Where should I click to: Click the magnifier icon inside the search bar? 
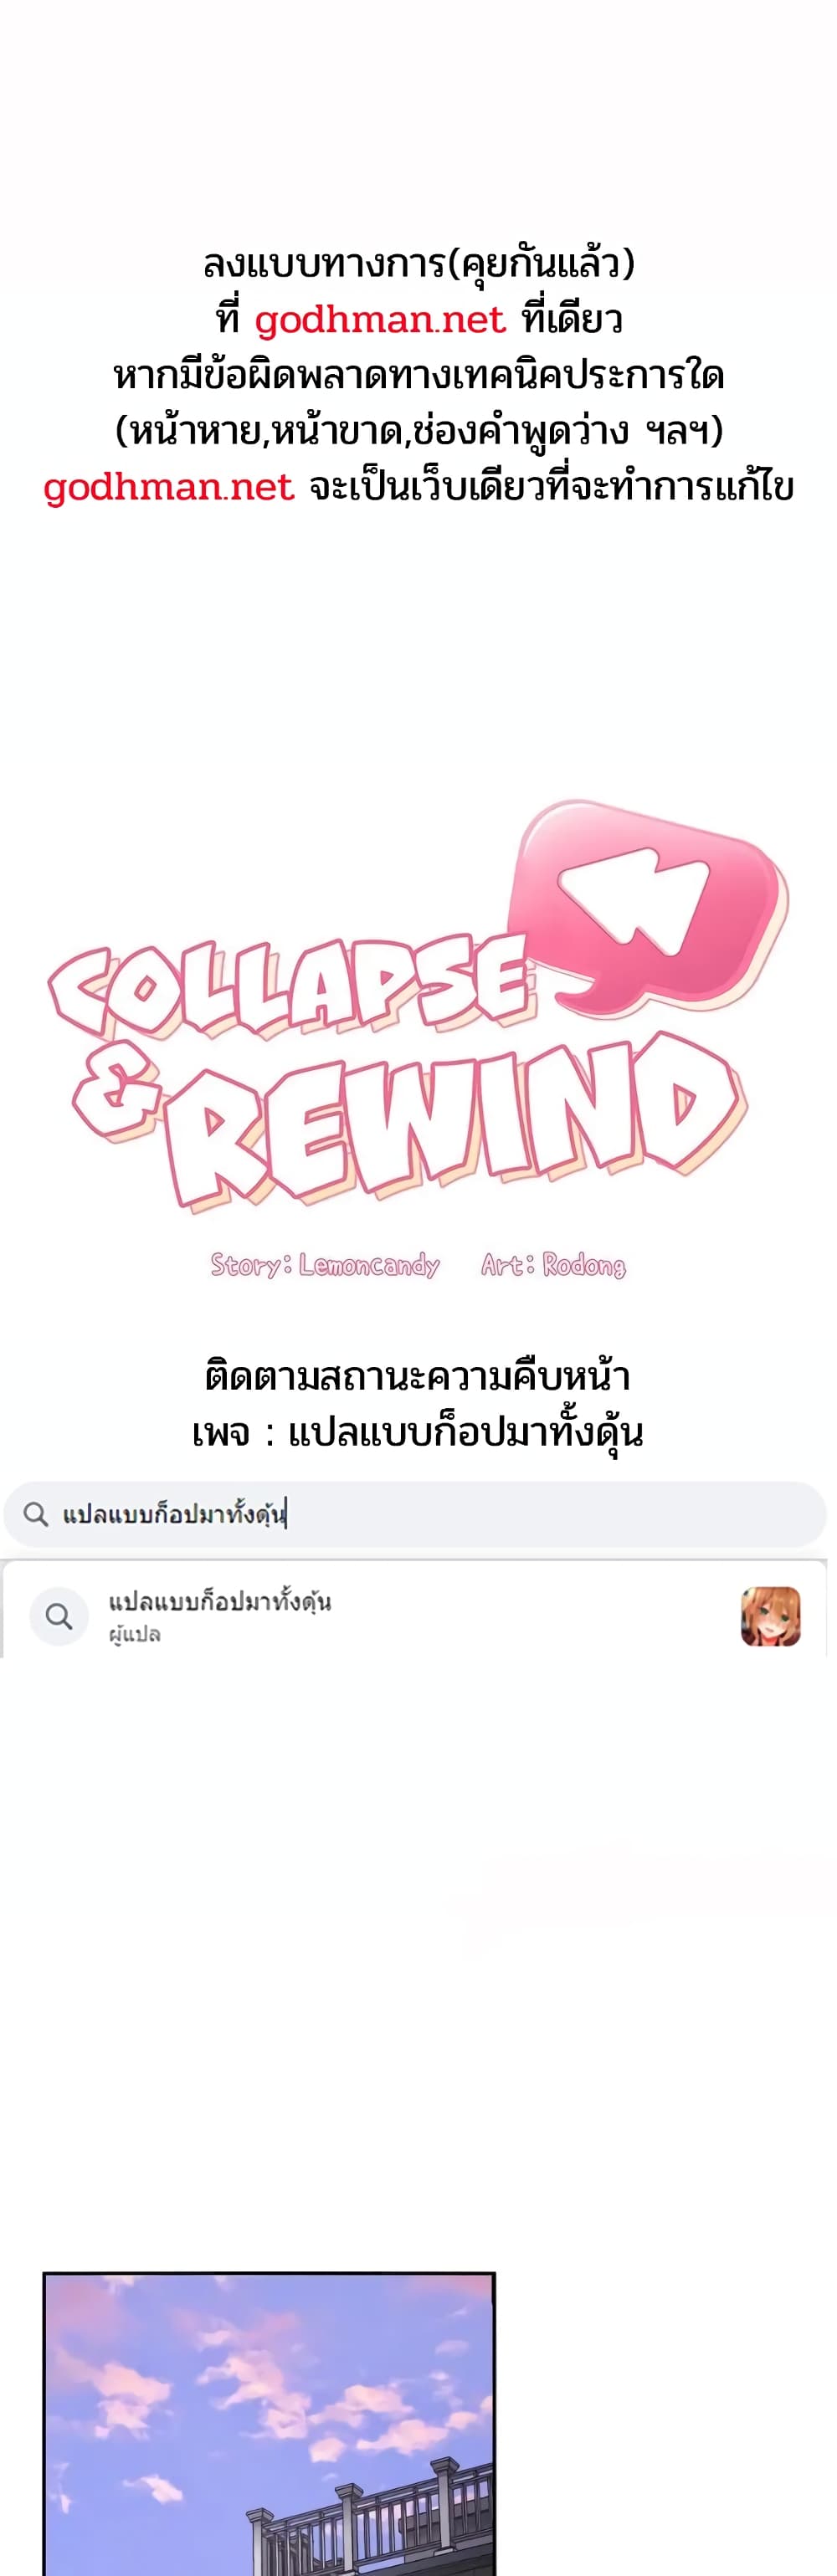coord(36,1514)
